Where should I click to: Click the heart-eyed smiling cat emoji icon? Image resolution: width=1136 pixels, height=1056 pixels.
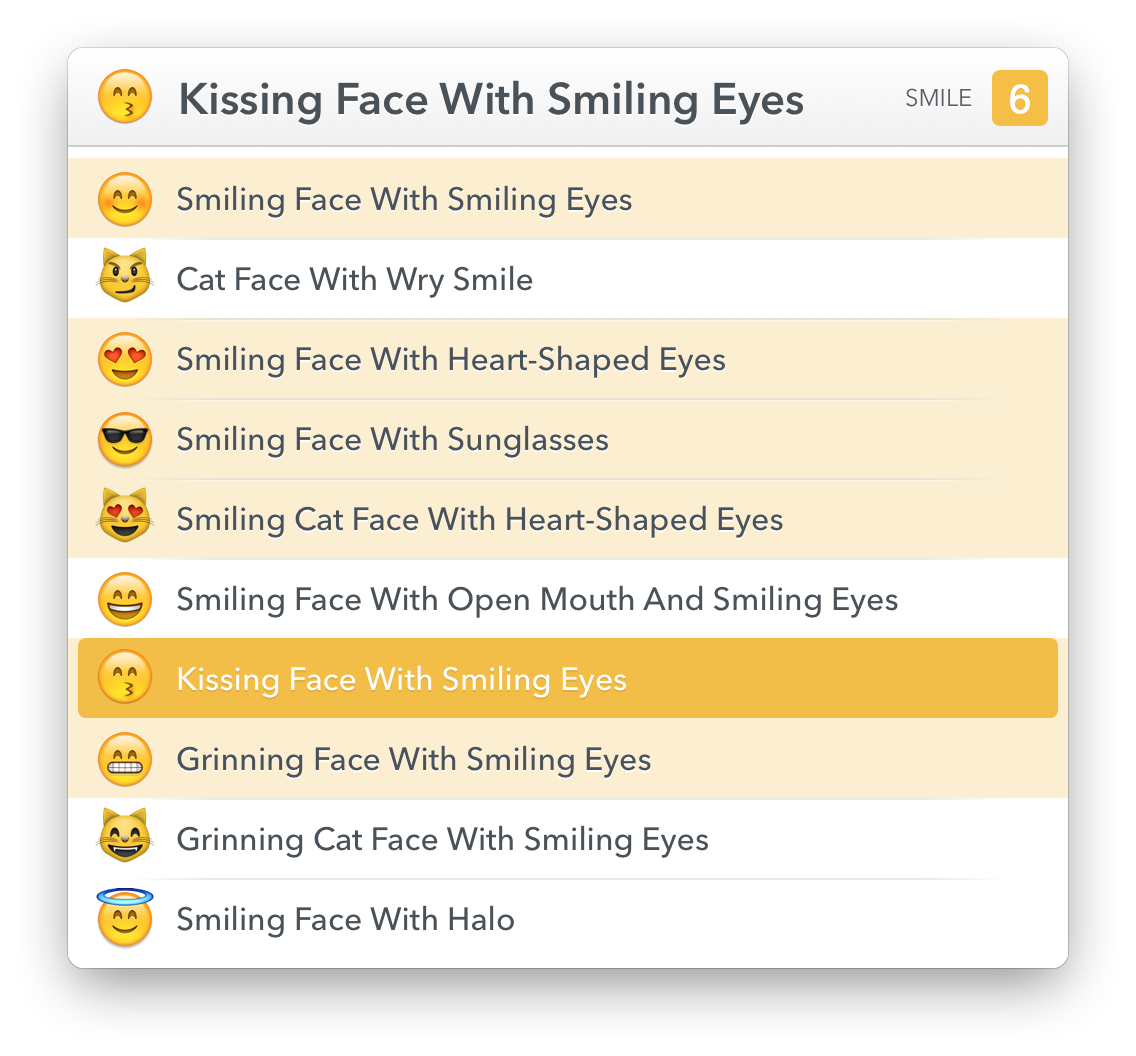point(125,517)
